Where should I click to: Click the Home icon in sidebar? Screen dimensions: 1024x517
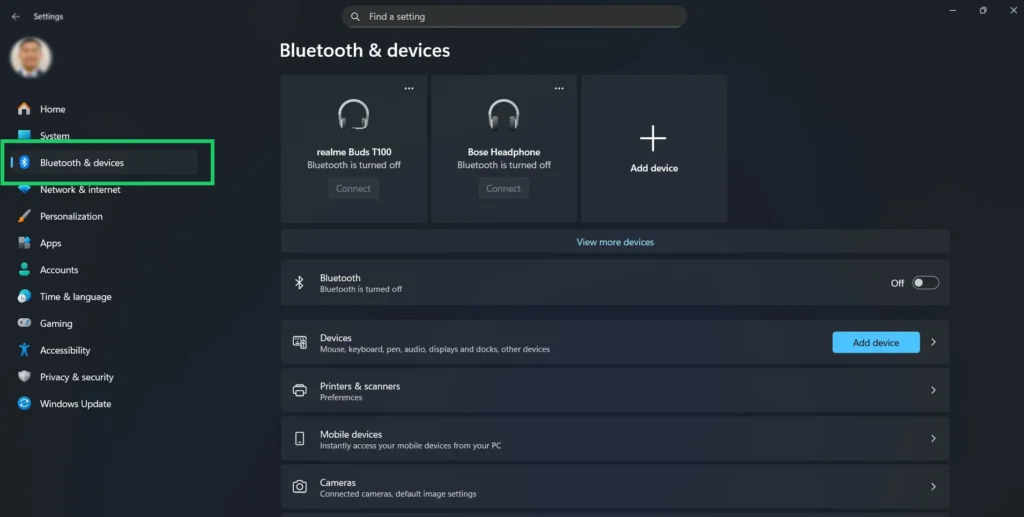pos(24,108)
